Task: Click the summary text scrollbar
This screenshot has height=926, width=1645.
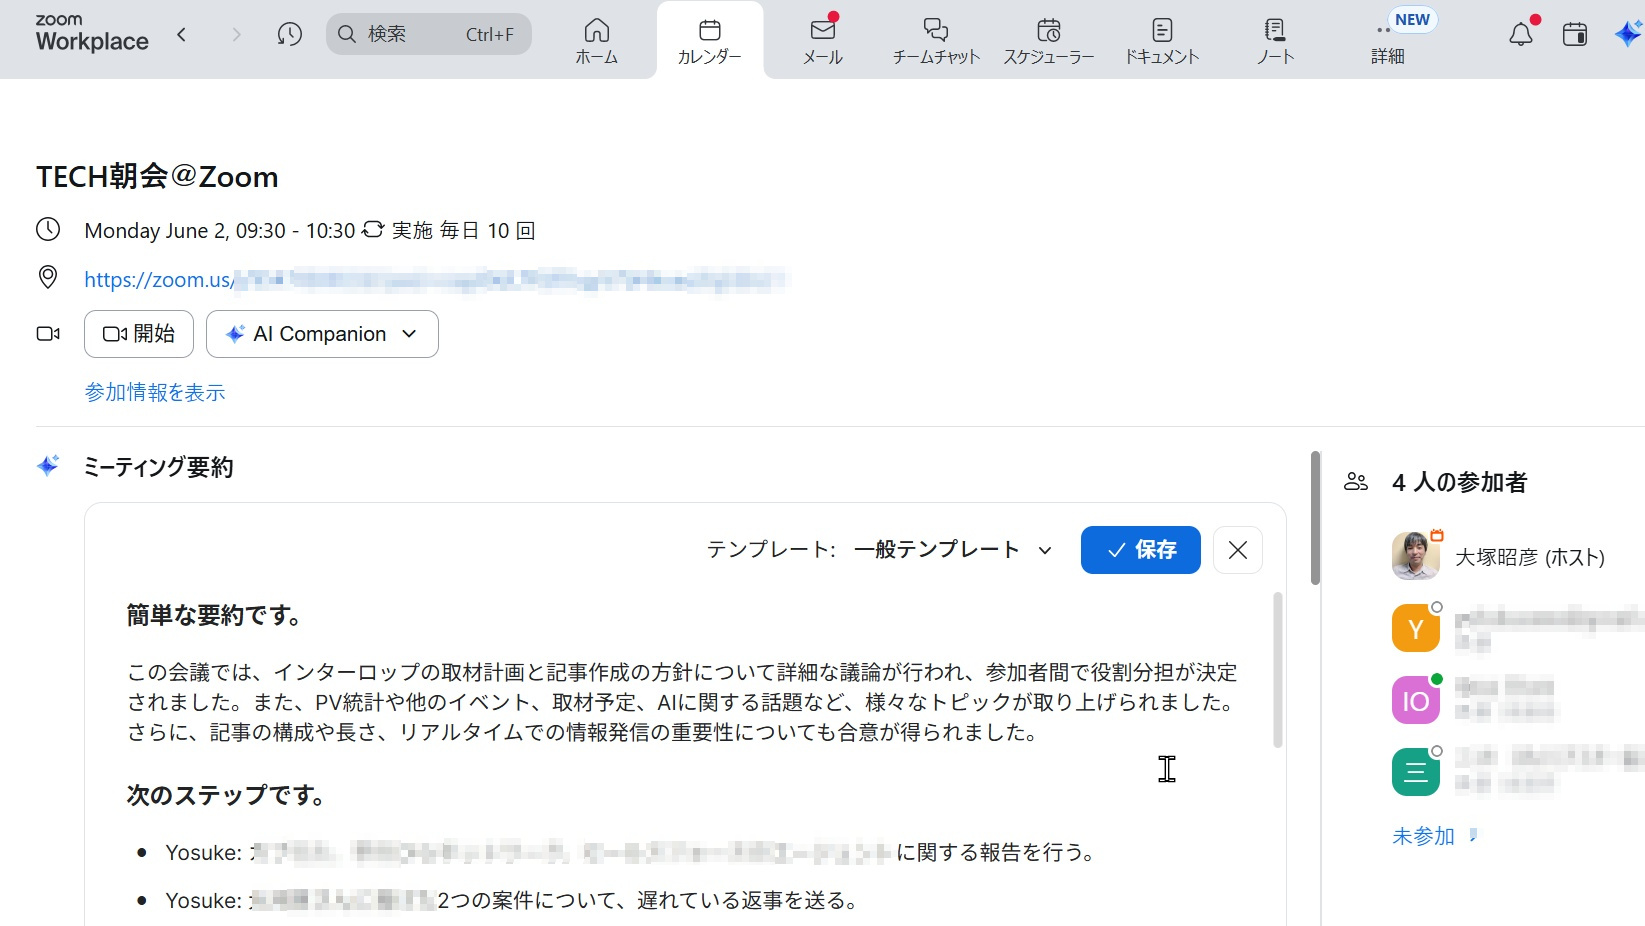Action: coord(1277,670)
